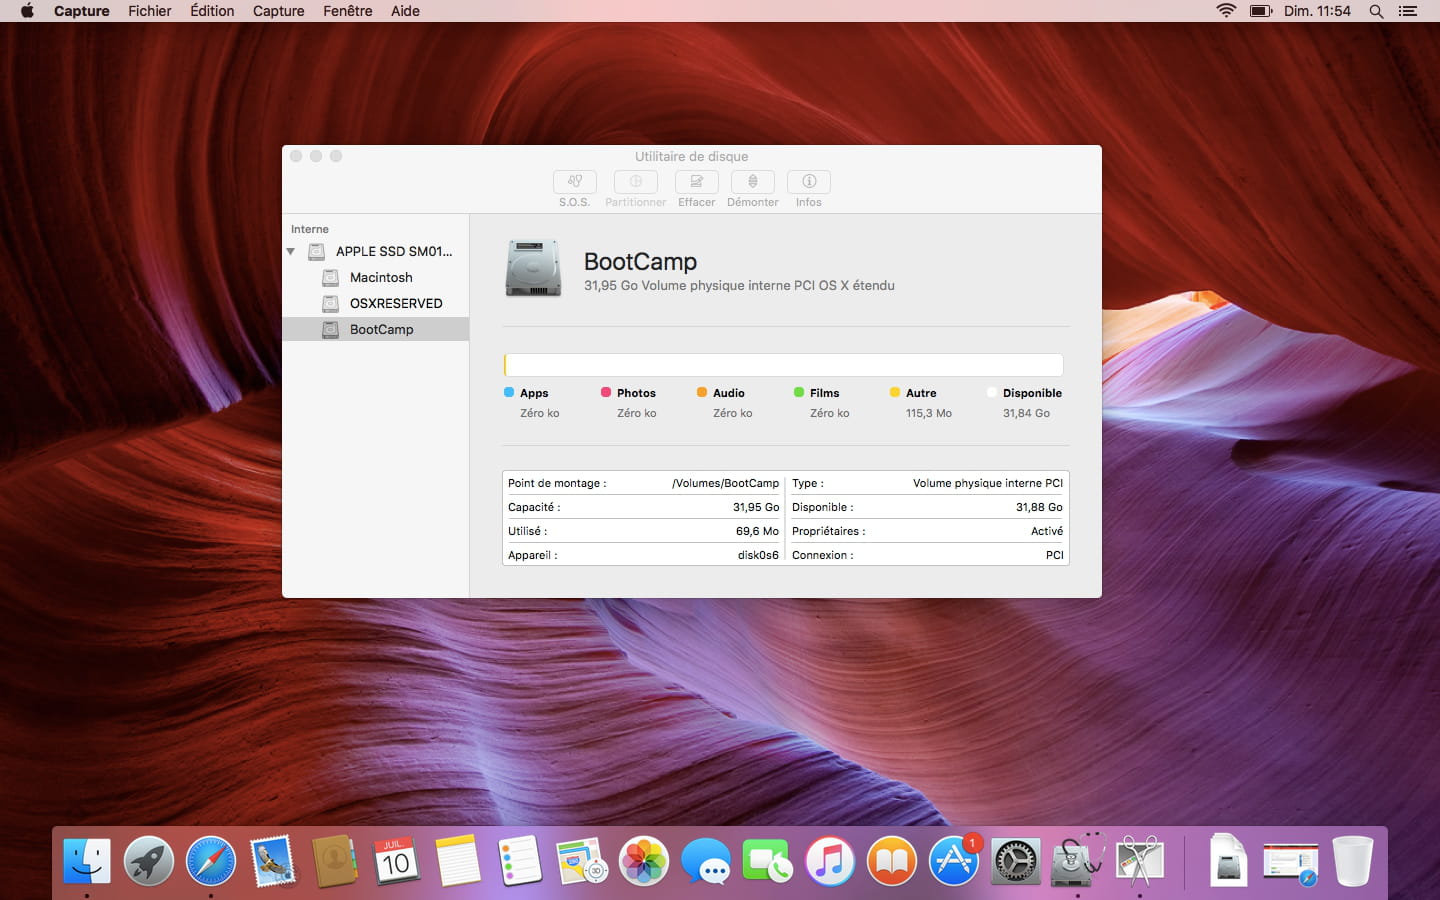
Task: Click the yellow Autre color dot
Action: [x=895, y=392]
